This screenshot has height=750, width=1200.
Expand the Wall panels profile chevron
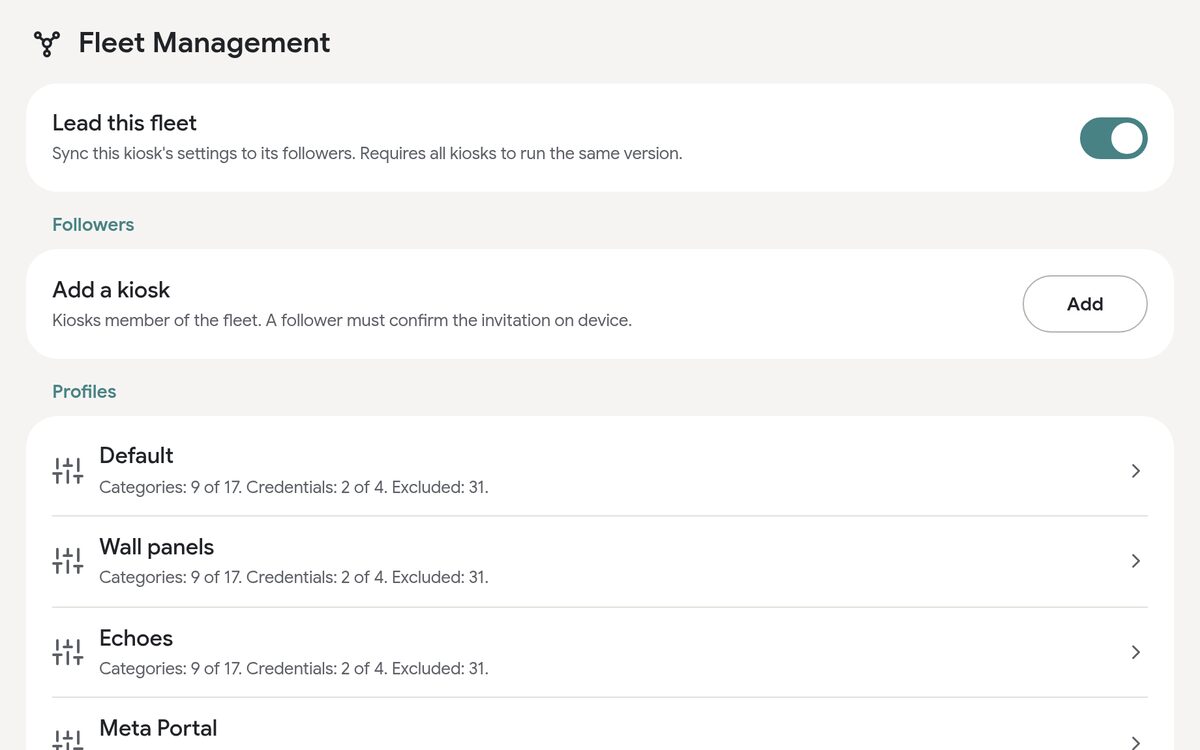[x=1135, y=561]
